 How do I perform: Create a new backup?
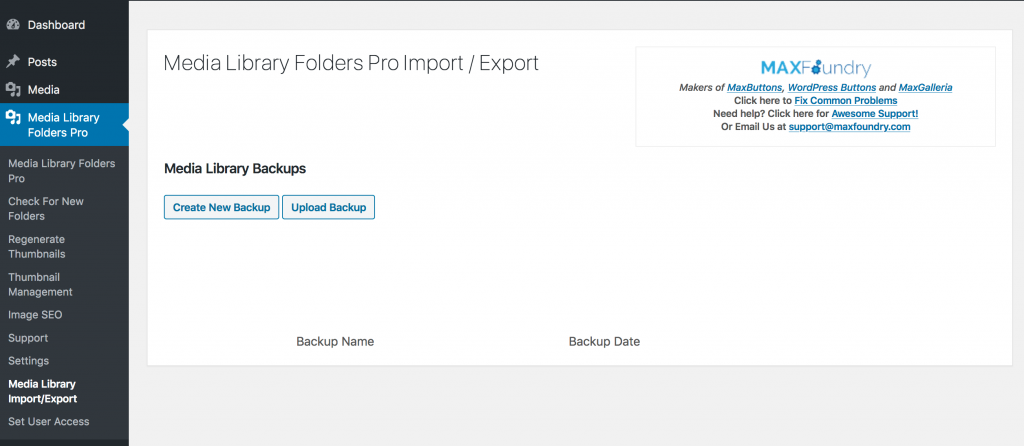pyautogui.click(x=221, y=207)
